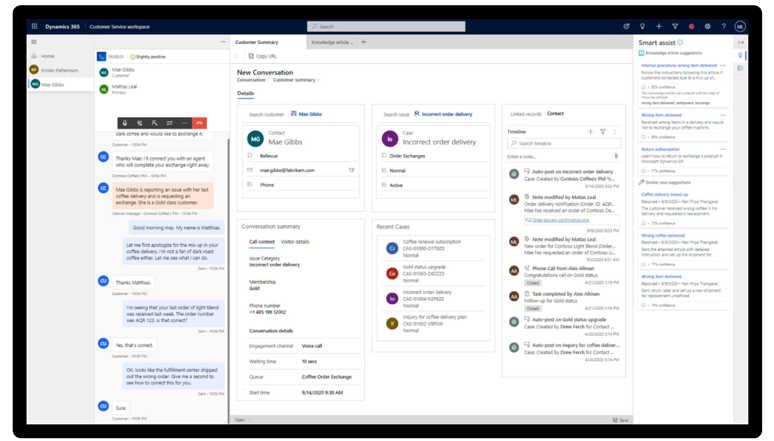This screenshot has width=774, height=441.
Task: Open Internal procedure: wrong item delivered article
Action: click(x=679, y=65)
